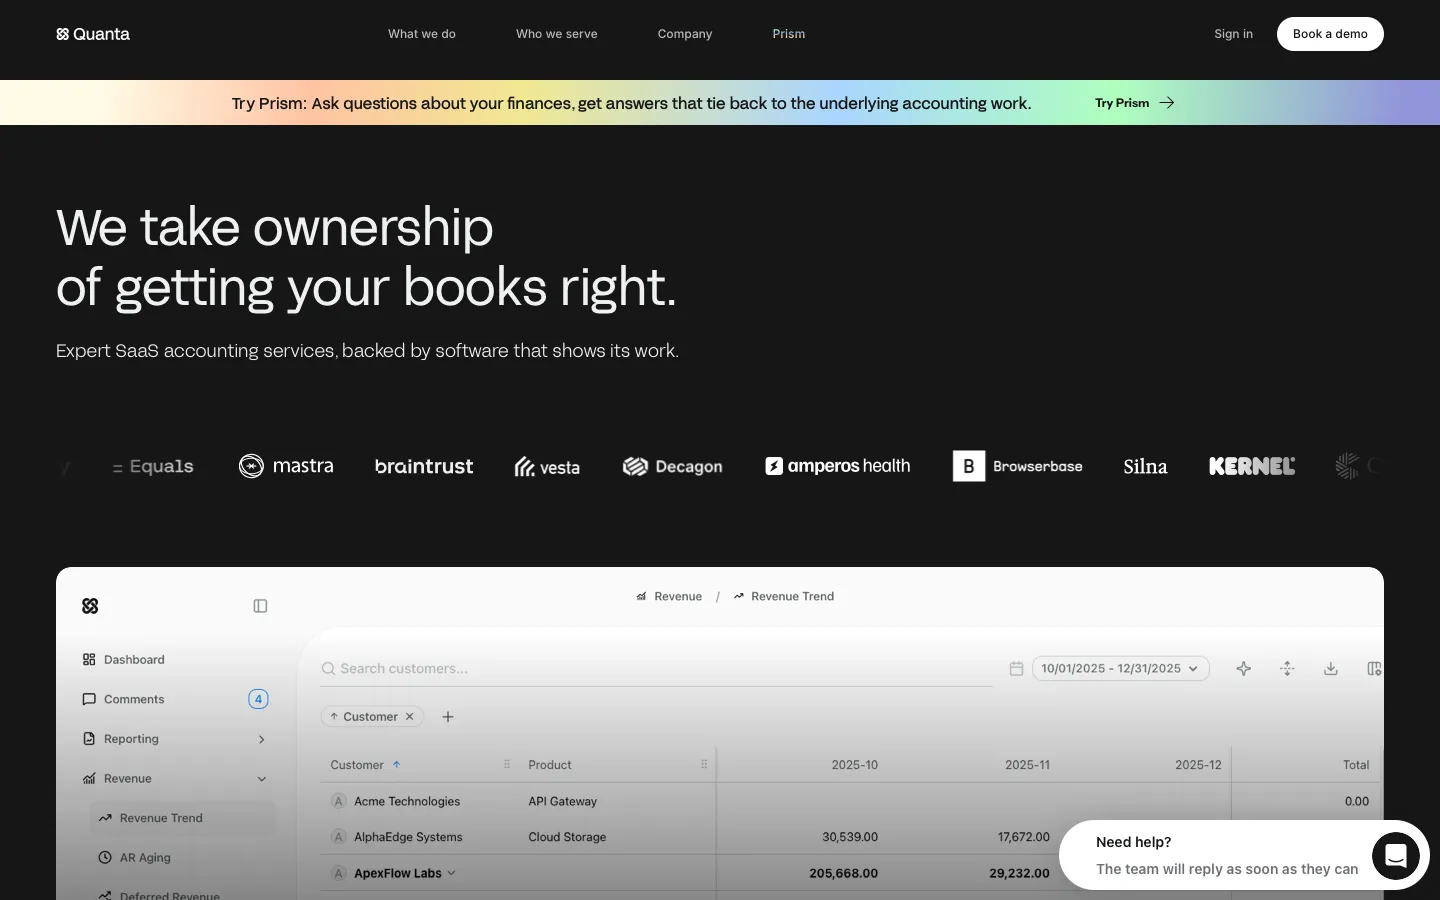This screenshot has height=900, width=1440.
Task: Click the Decagon customer logo
Action: coord(672,467)
